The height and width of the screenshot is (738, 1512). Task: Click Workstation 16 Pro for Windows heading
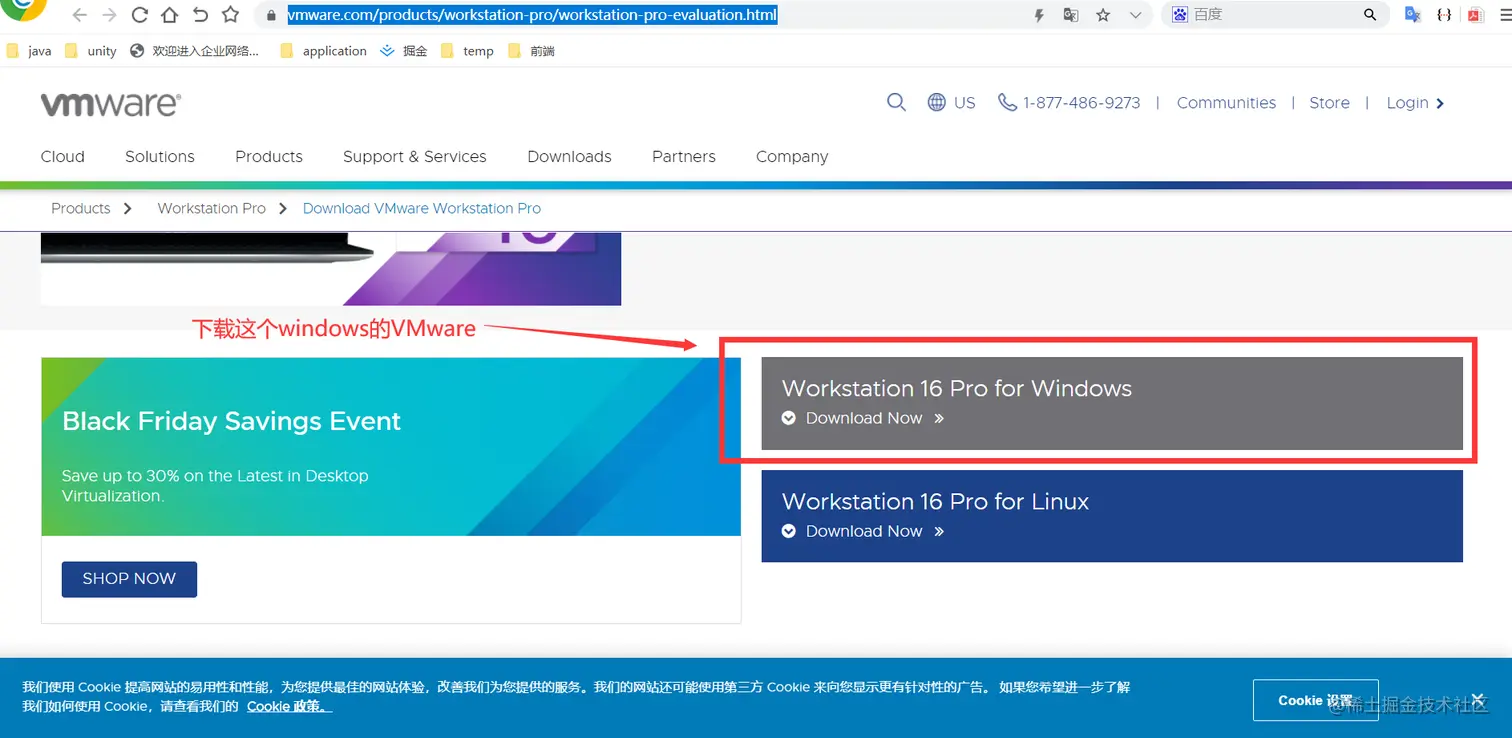point(957,388)
